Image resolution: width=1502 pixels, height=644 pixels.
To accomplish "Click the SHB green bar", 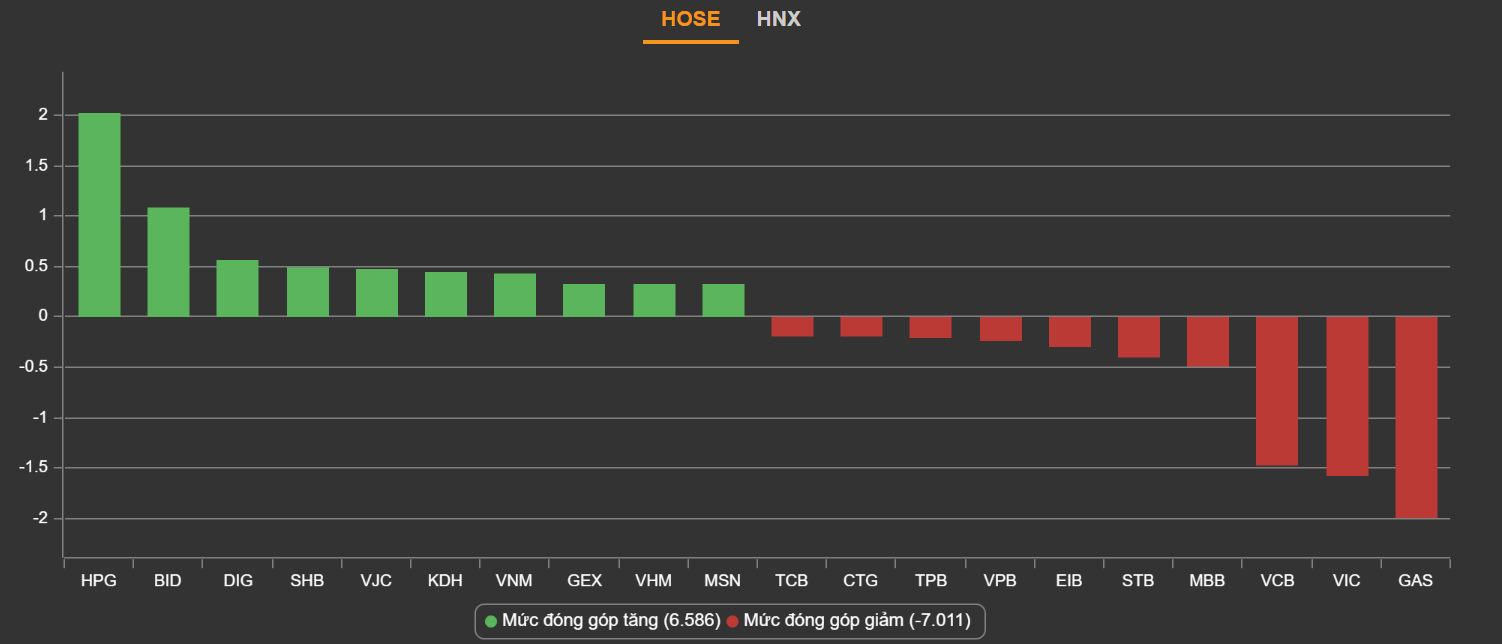I will (x=307, y=292).
